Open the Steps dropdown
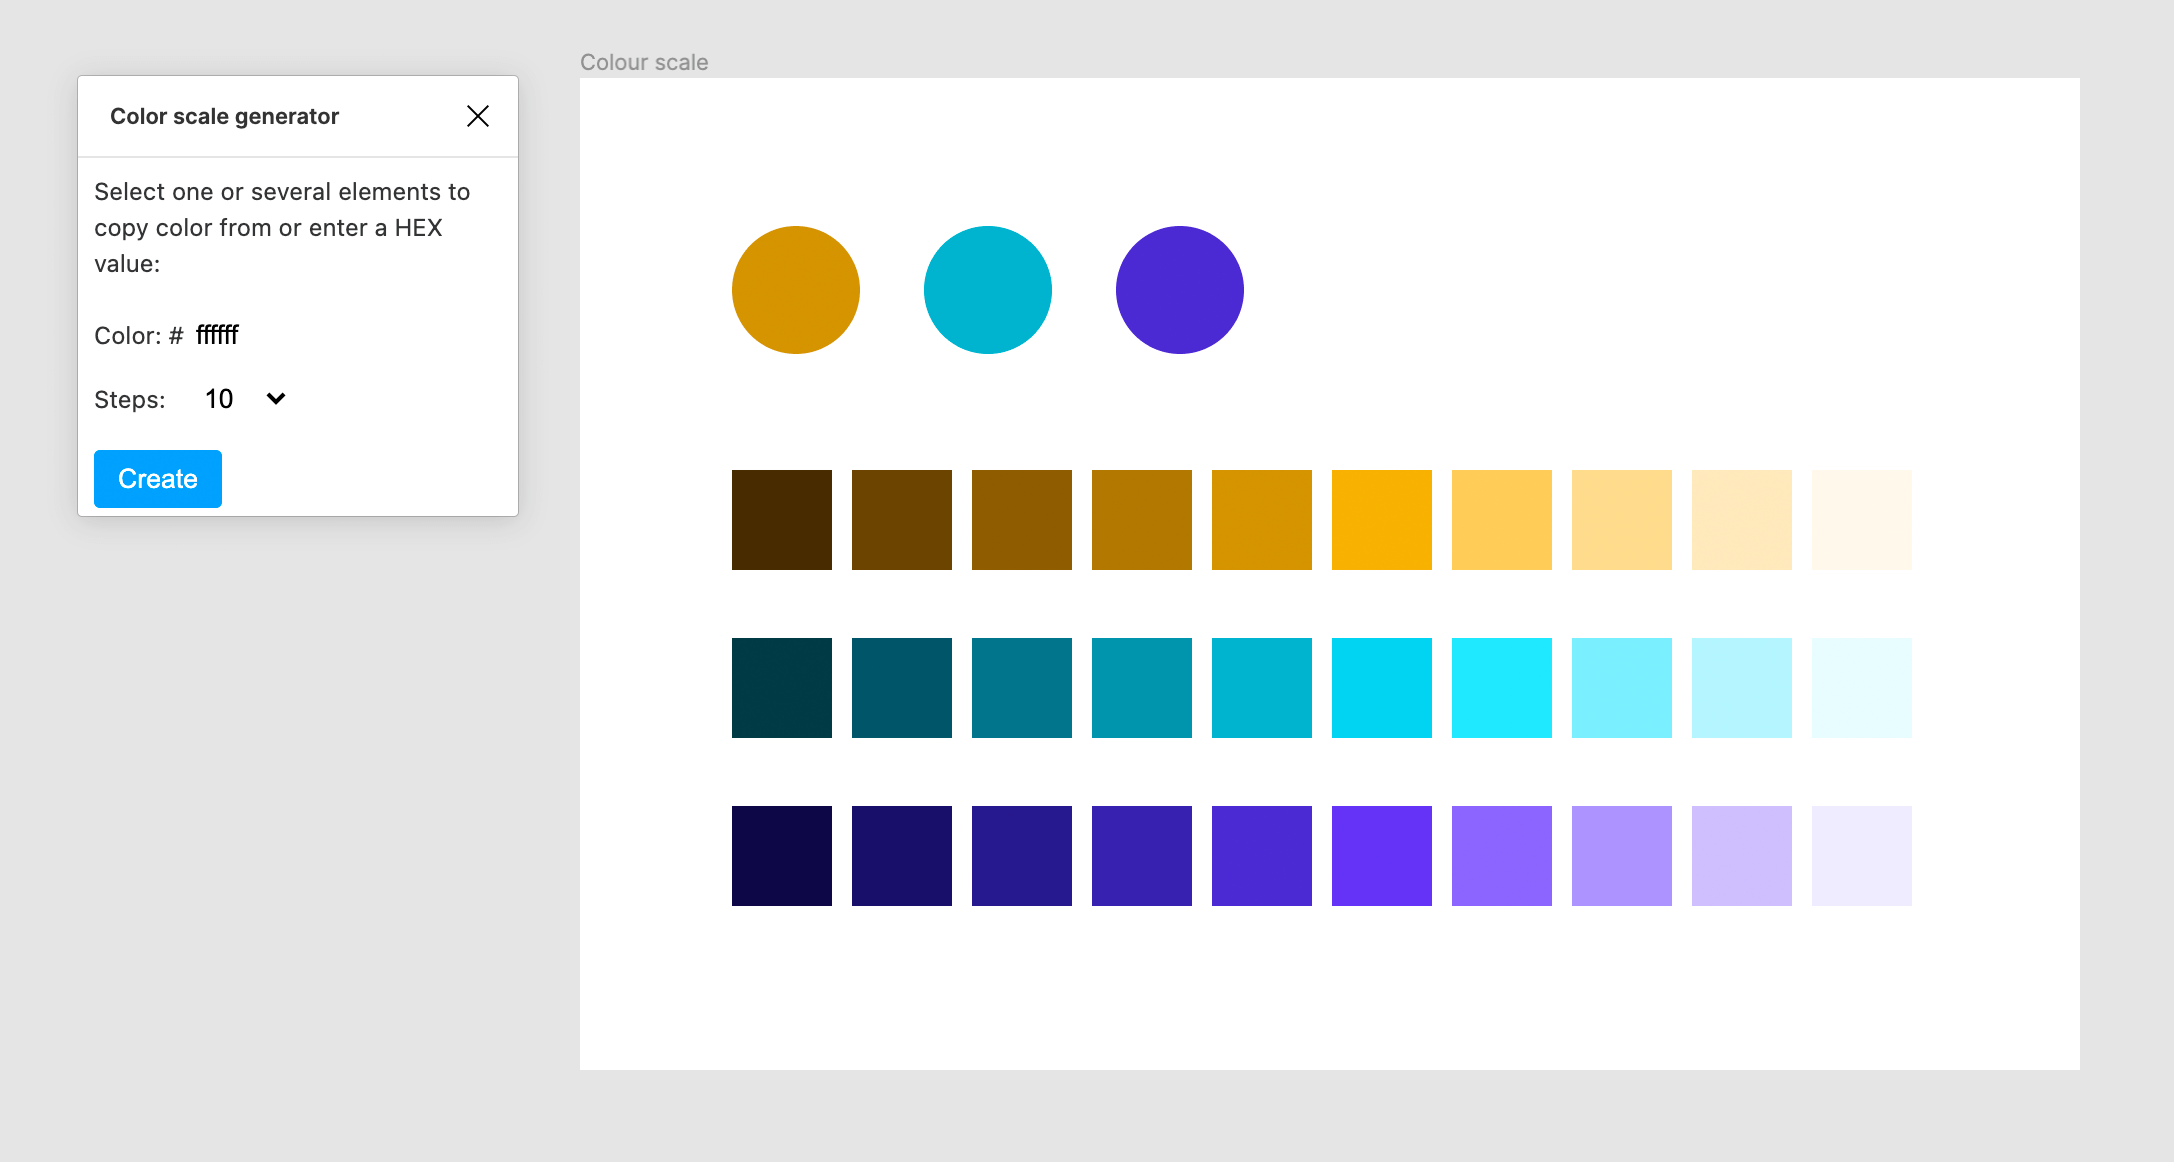 246,399
